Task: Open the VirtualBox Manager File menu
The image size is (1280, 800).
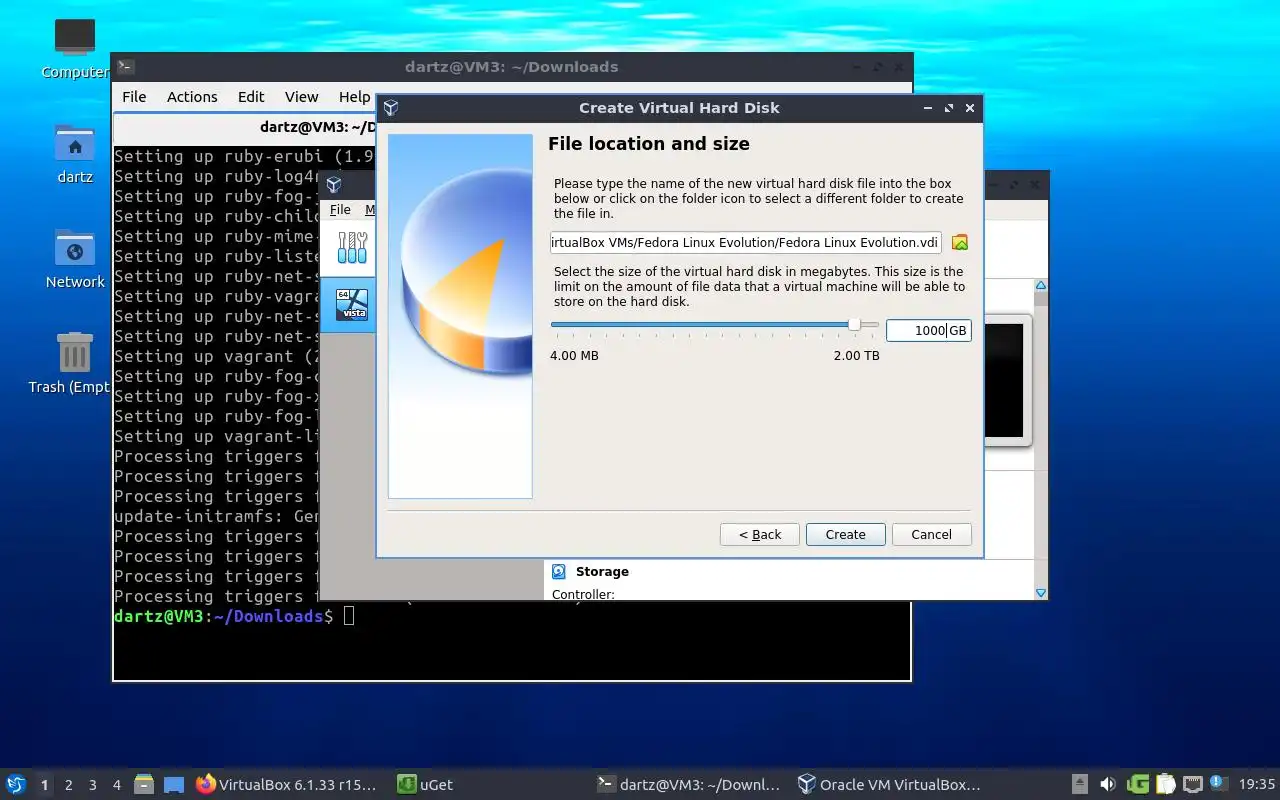Action: tap(340, 210)
